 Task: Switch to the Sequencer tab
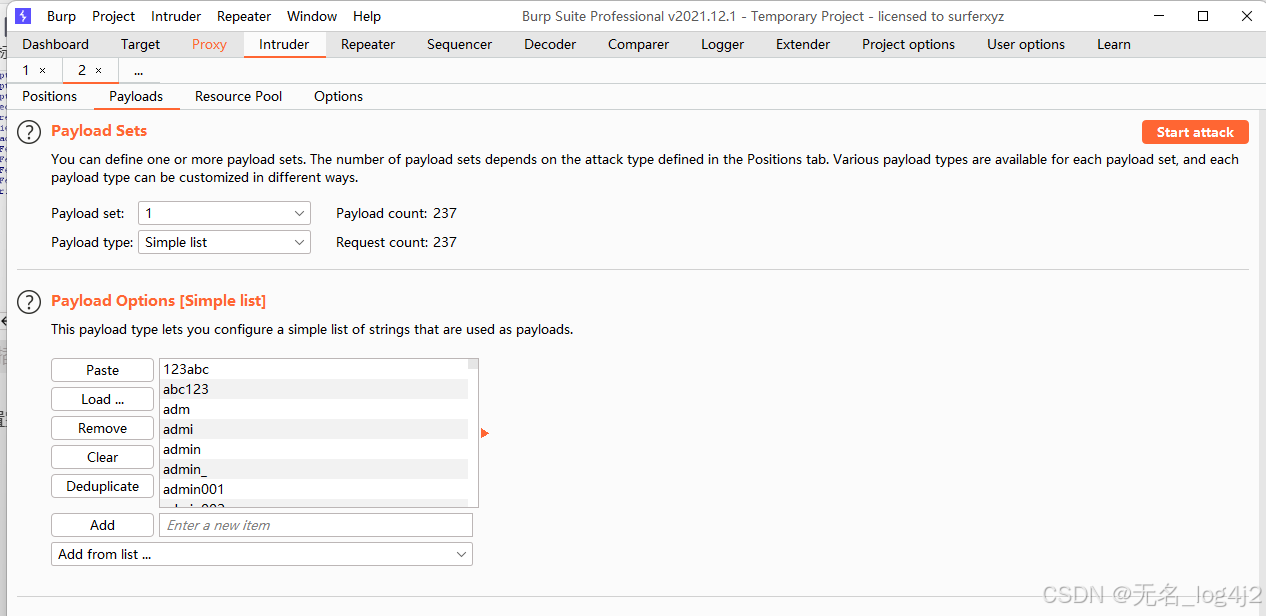click(x=459, y=44)
